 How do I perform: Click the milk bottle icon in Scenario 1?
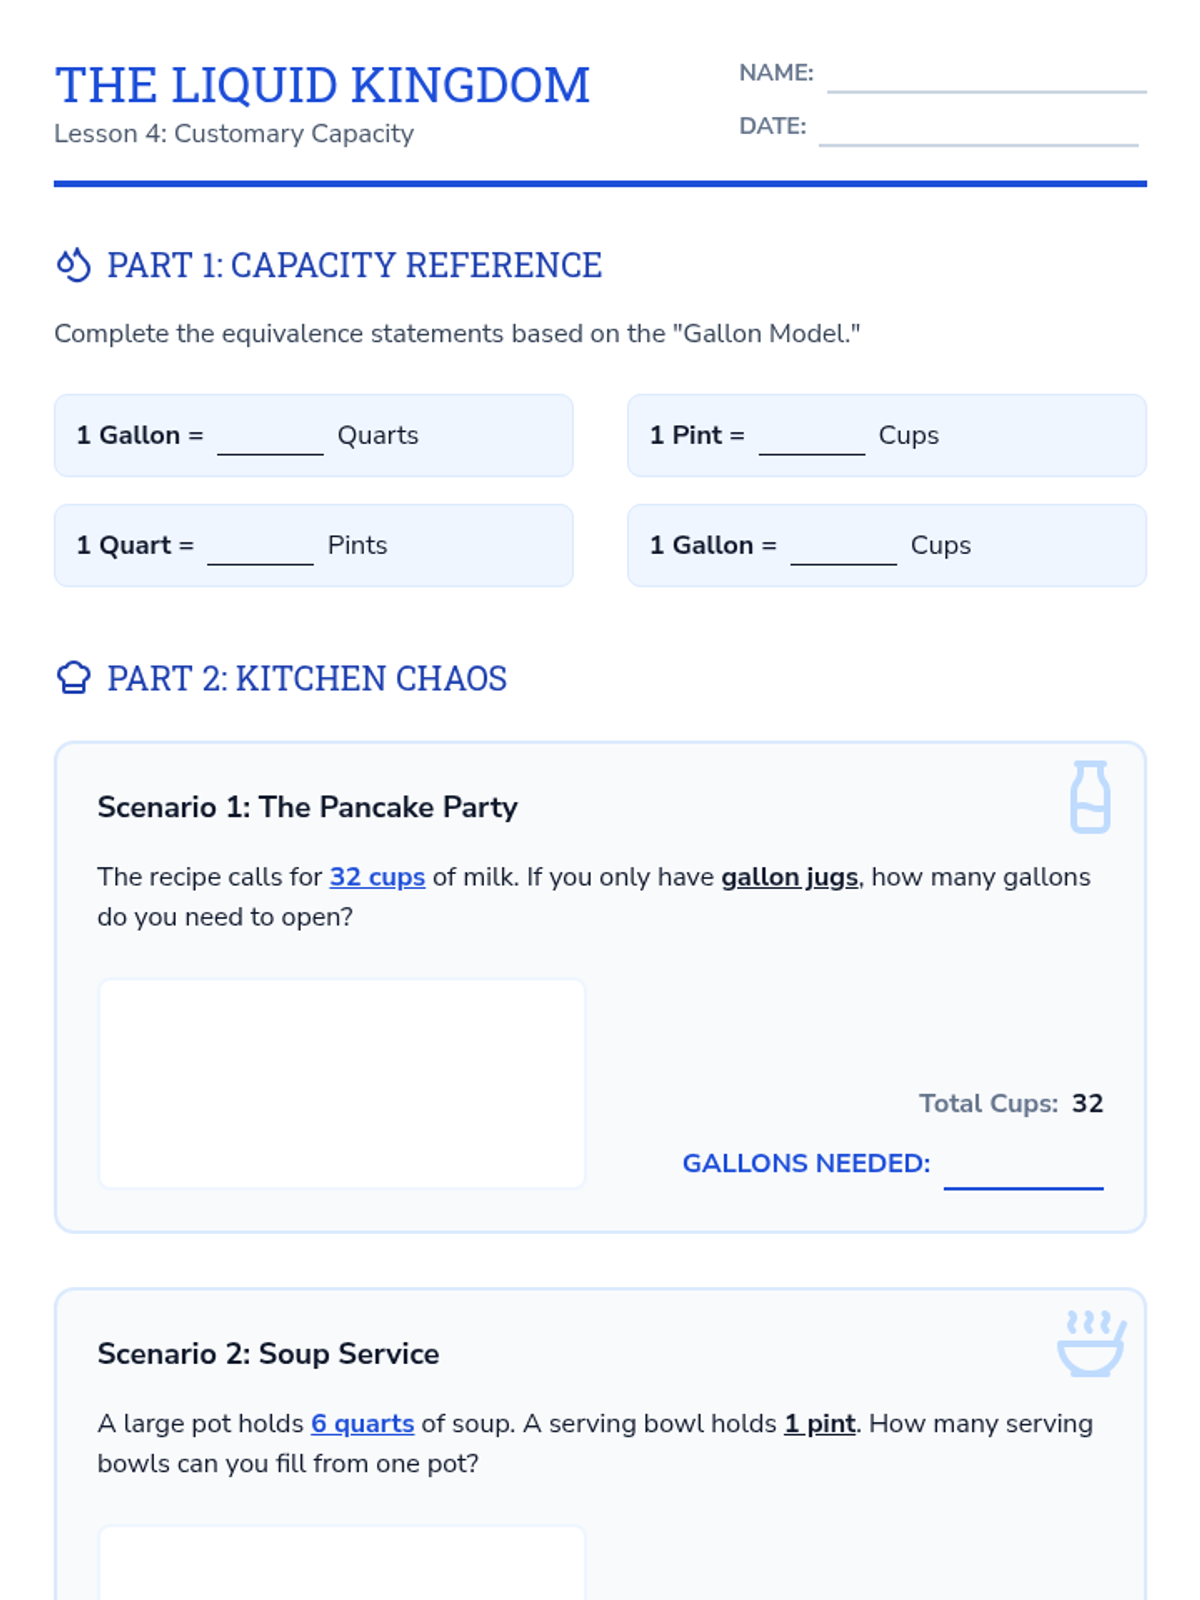click(x=1089, y=797)
